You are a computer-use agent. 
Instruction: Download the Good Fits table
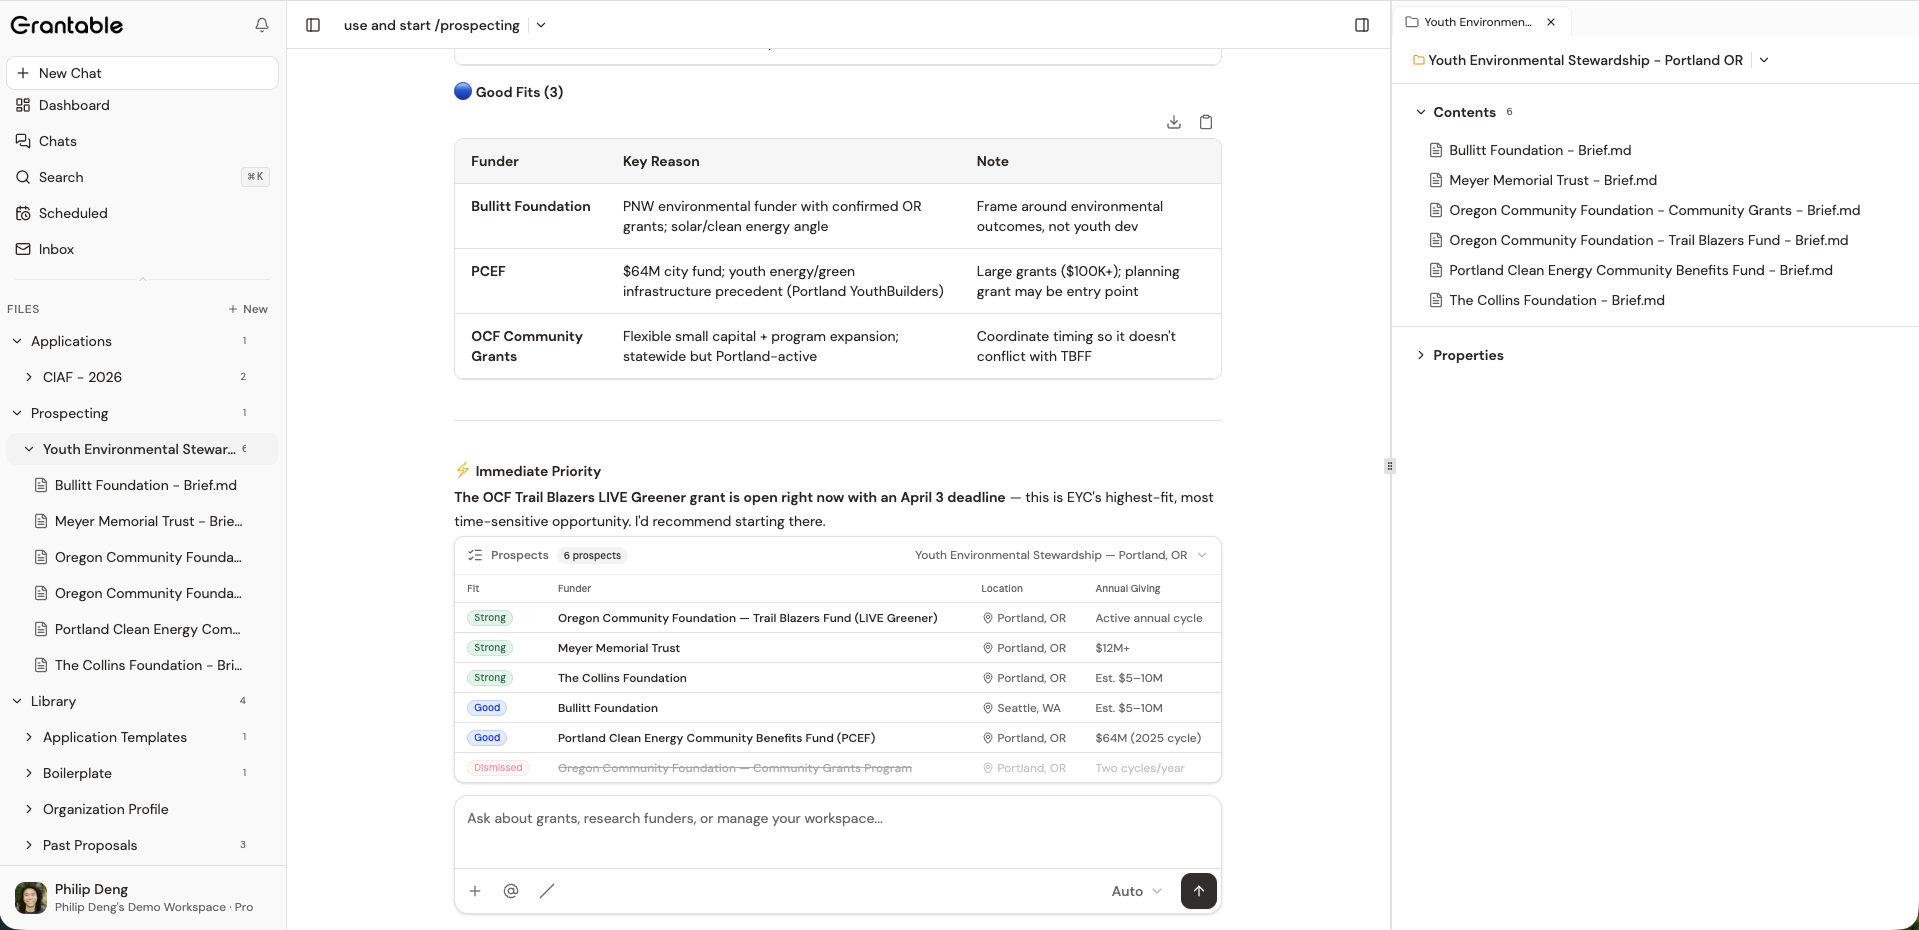click(x=1174, y=122)
